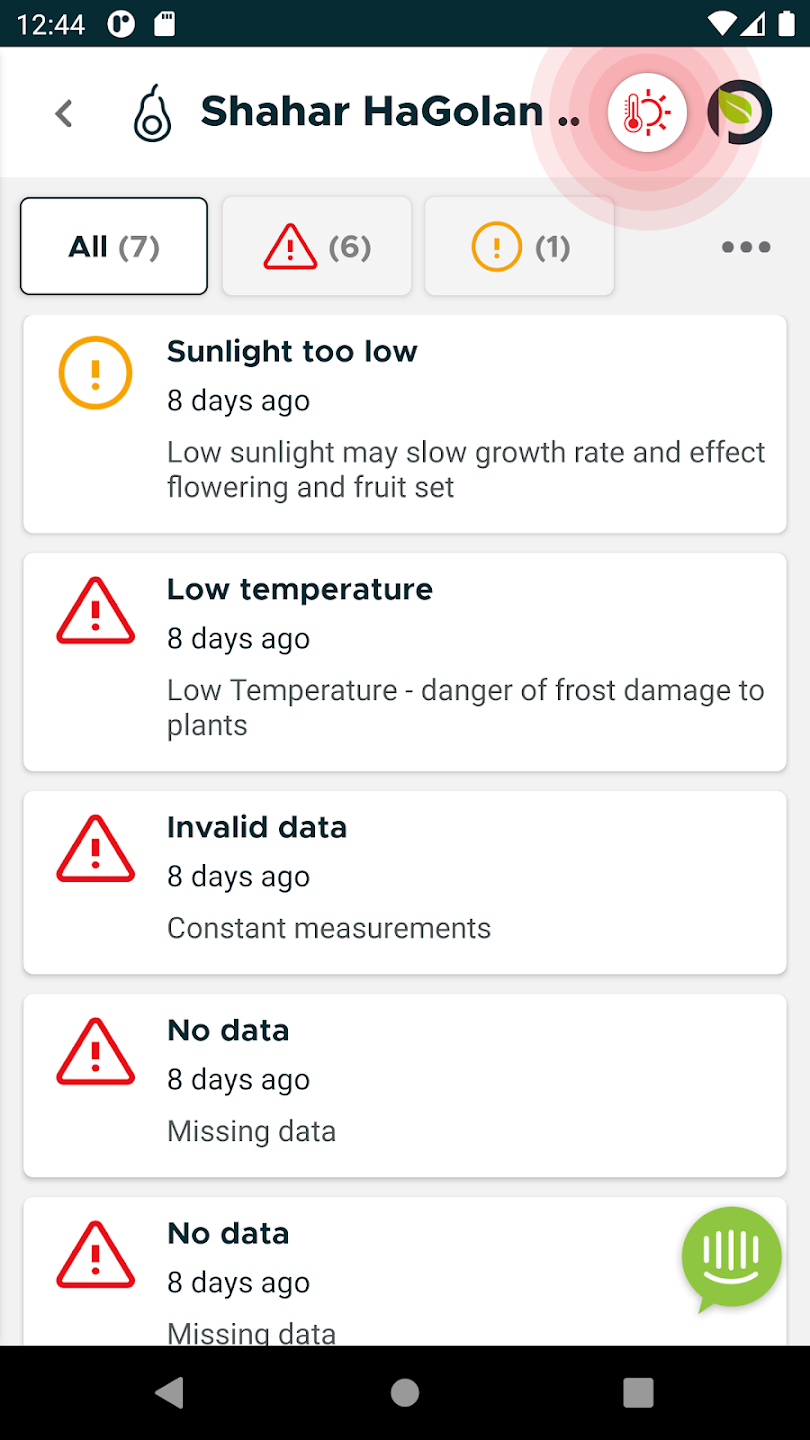Tap the back arrow in header
The image size is (810, 1440).
coord(64,113)
